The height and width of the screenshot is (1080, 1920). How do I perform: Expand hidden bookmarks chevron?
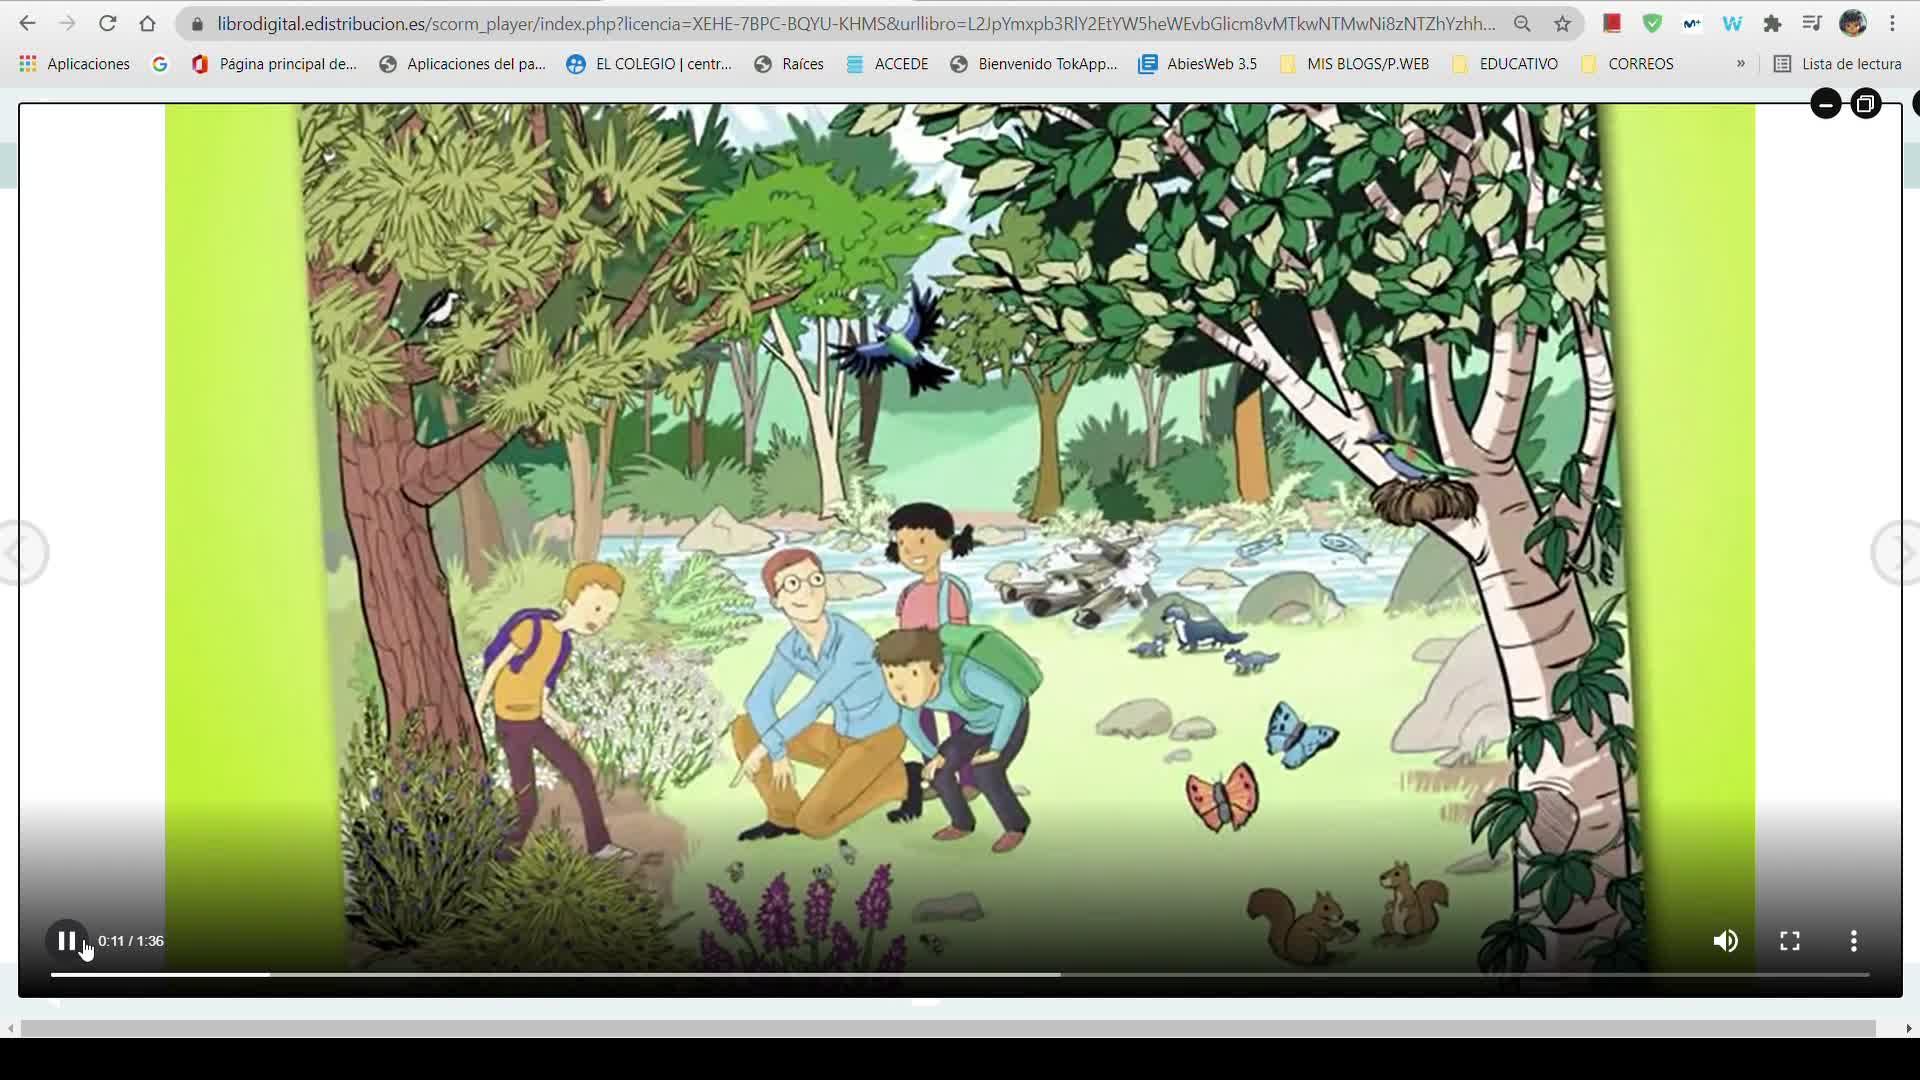[1740, 63]
